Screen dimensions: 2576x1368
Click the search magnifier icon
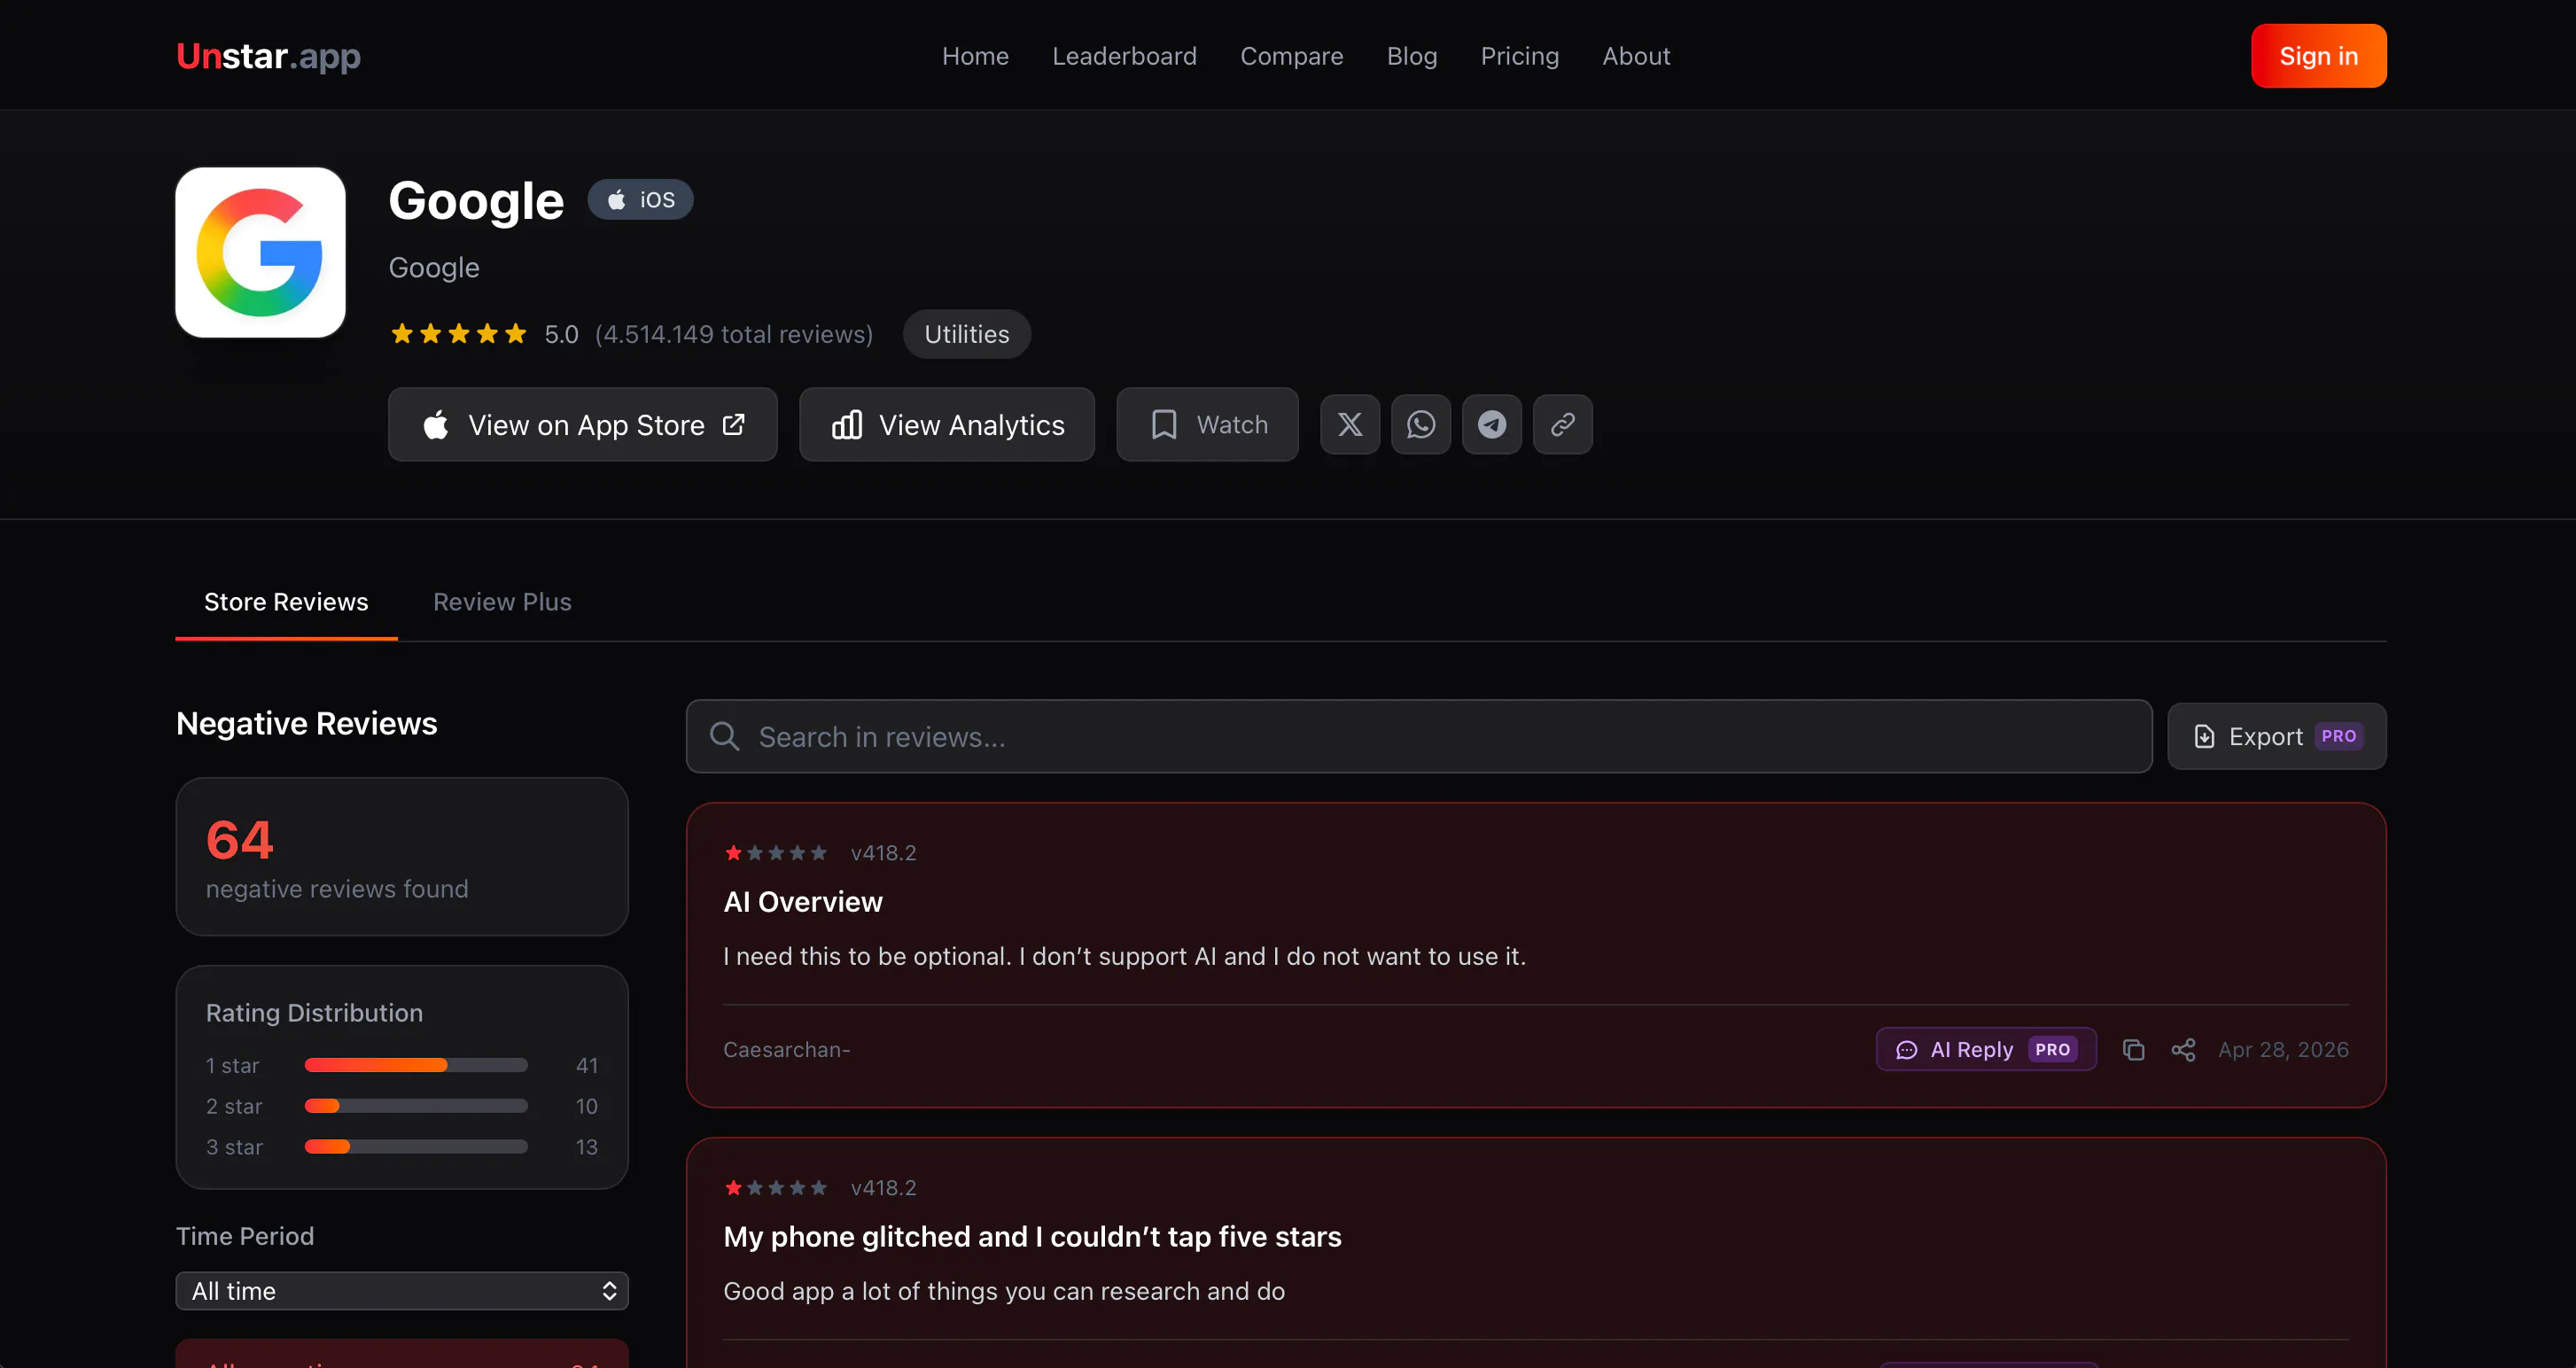click(724, 736)
